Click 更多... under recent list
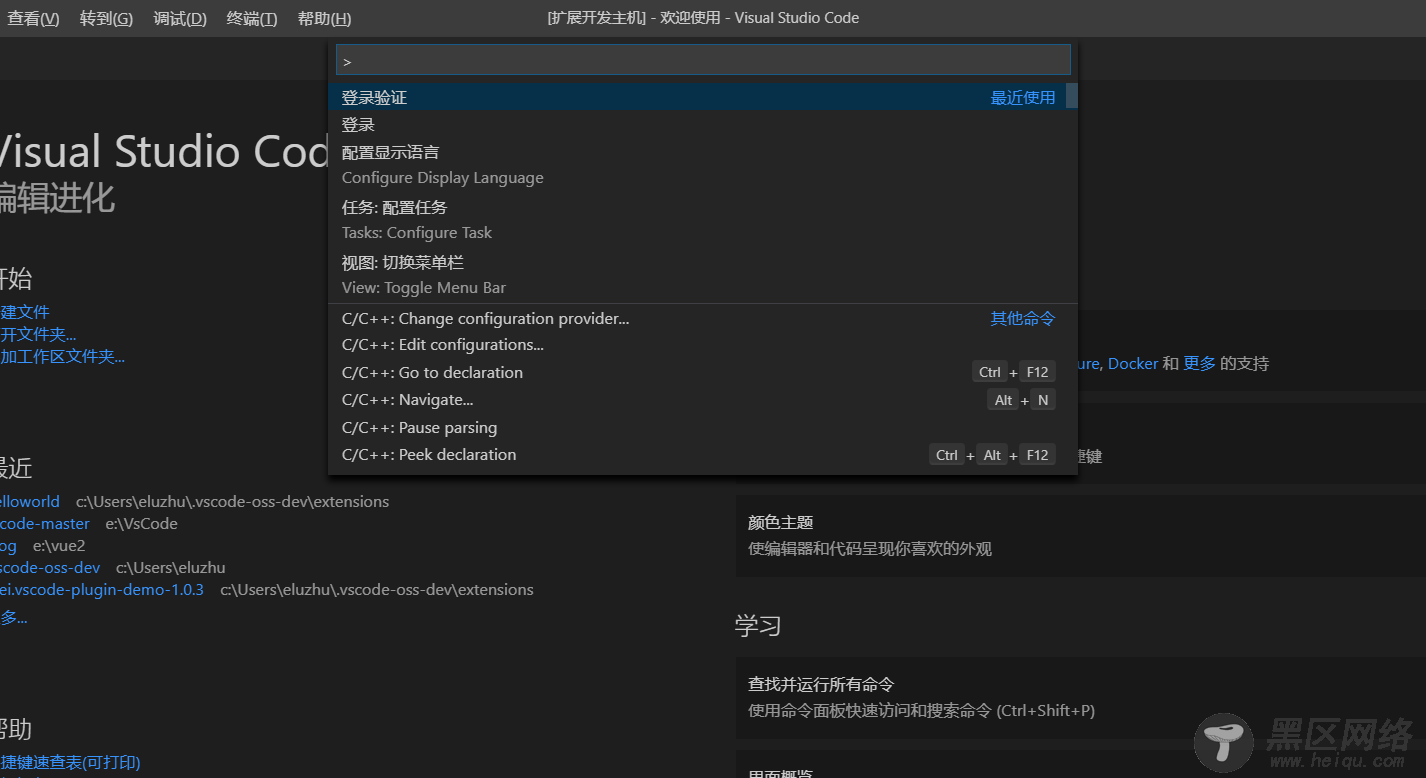This screenshot has height=778, width=1426. pos(14,618)
